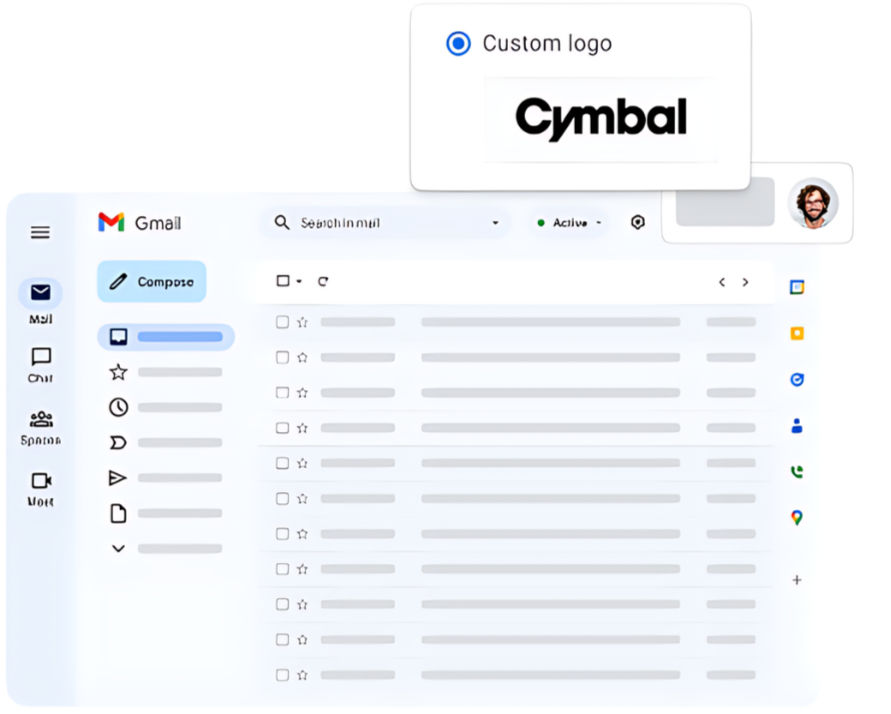Image resolution: width=891 pixels, height=714 pixels.
Task: Click the hexagon settings icon
Action: pyautogui.click(x=638, y=222)
